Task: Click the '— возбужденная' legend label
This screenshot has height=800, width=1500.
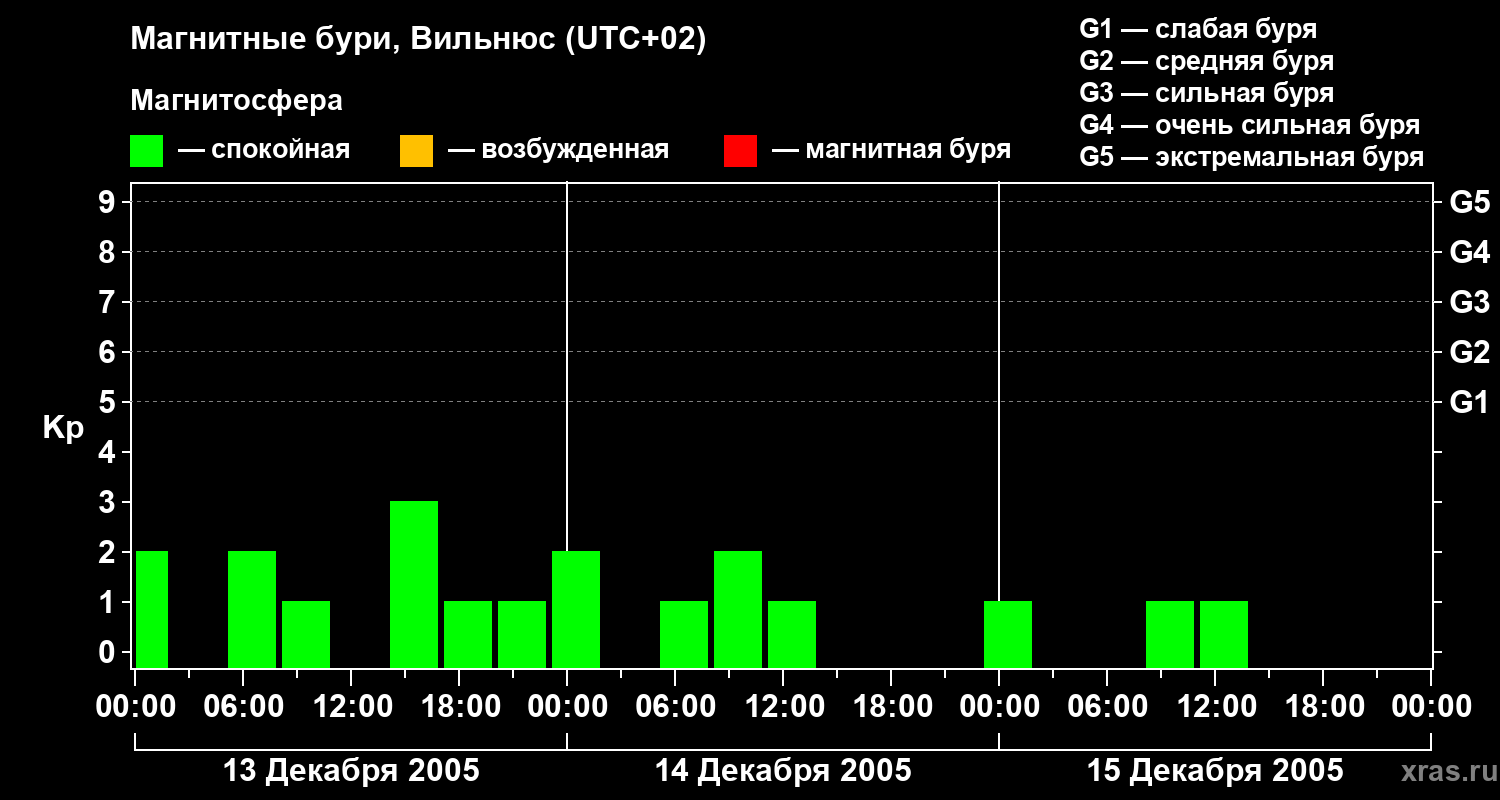Action: pos(558,150)
